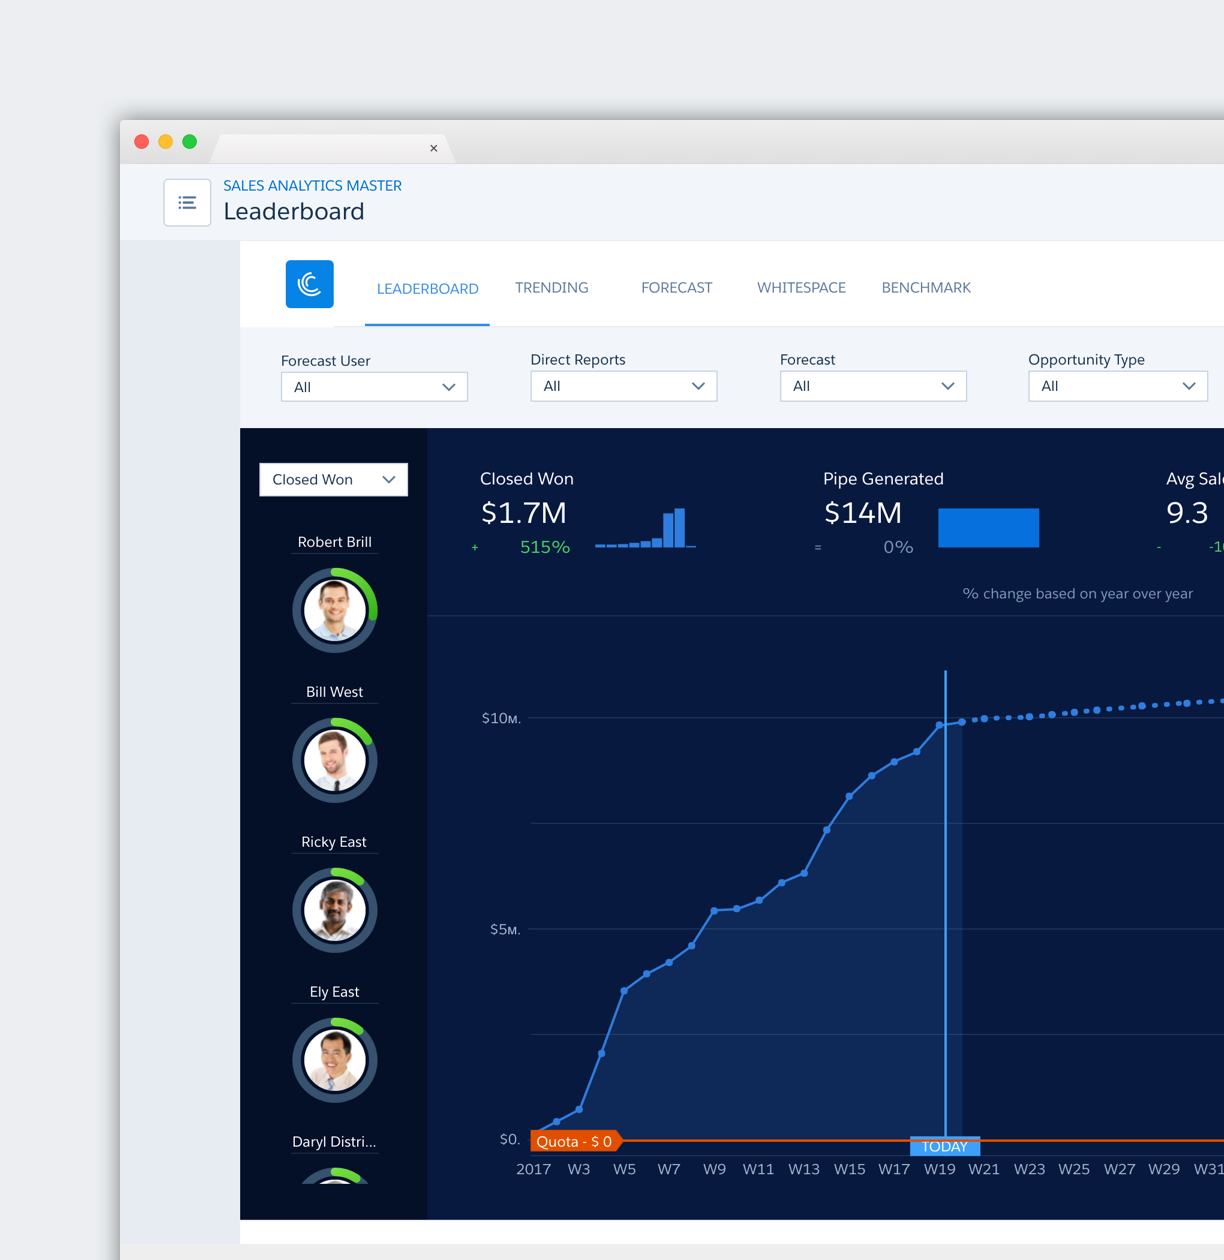Open the hamburger list menu icon
The width and height of the screenshot is (1224, 1260).
coord(187,203)
